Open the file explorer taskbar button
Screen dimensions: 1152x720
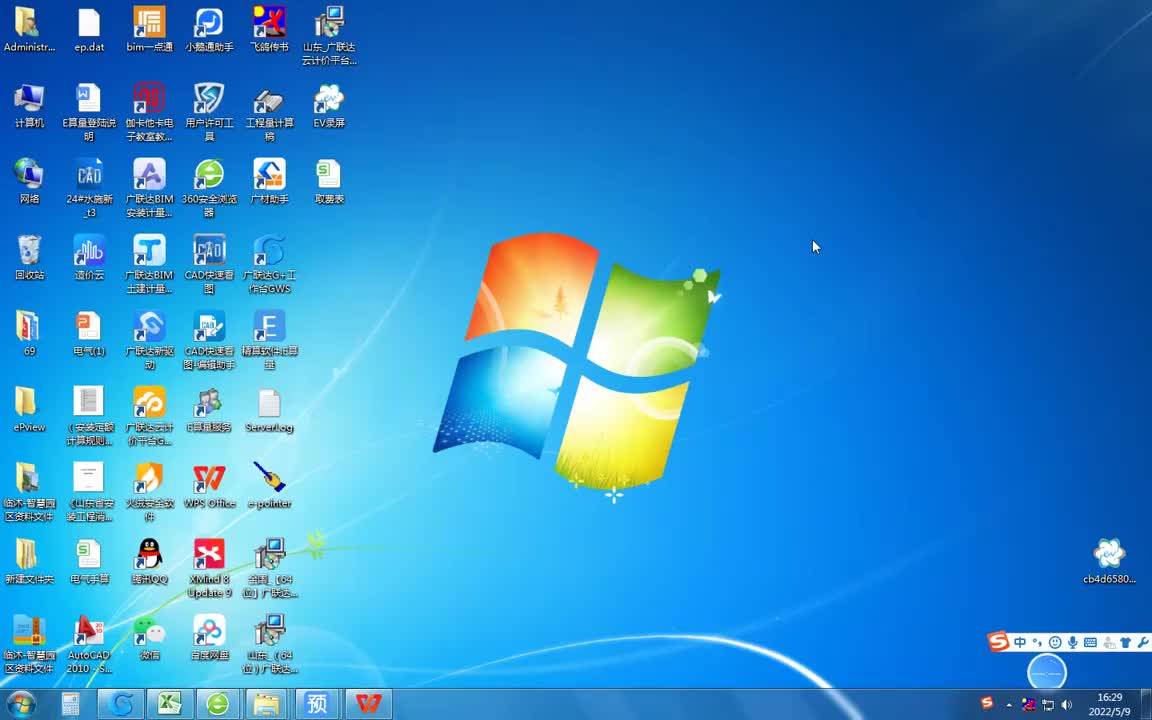[267, 705]
